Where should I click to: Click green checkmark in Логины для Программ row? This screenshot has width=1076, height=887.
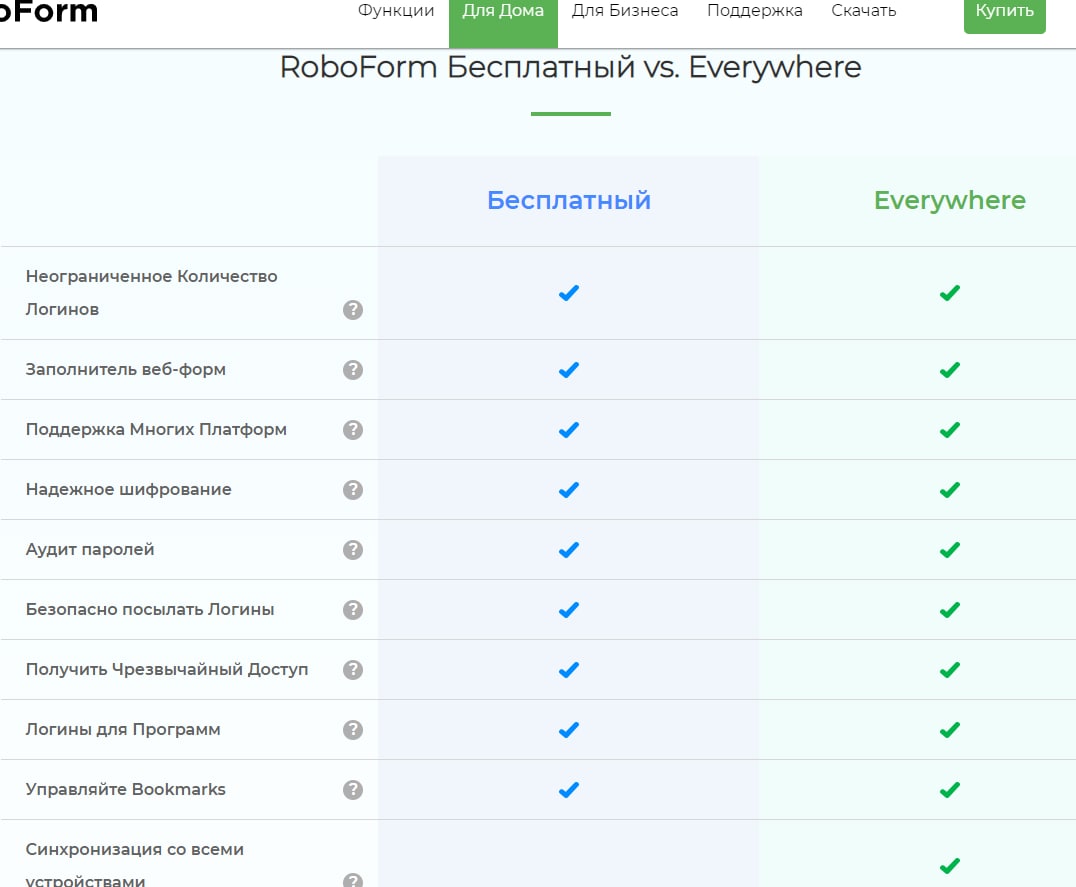pyautogui.click(x=950, y=730)
